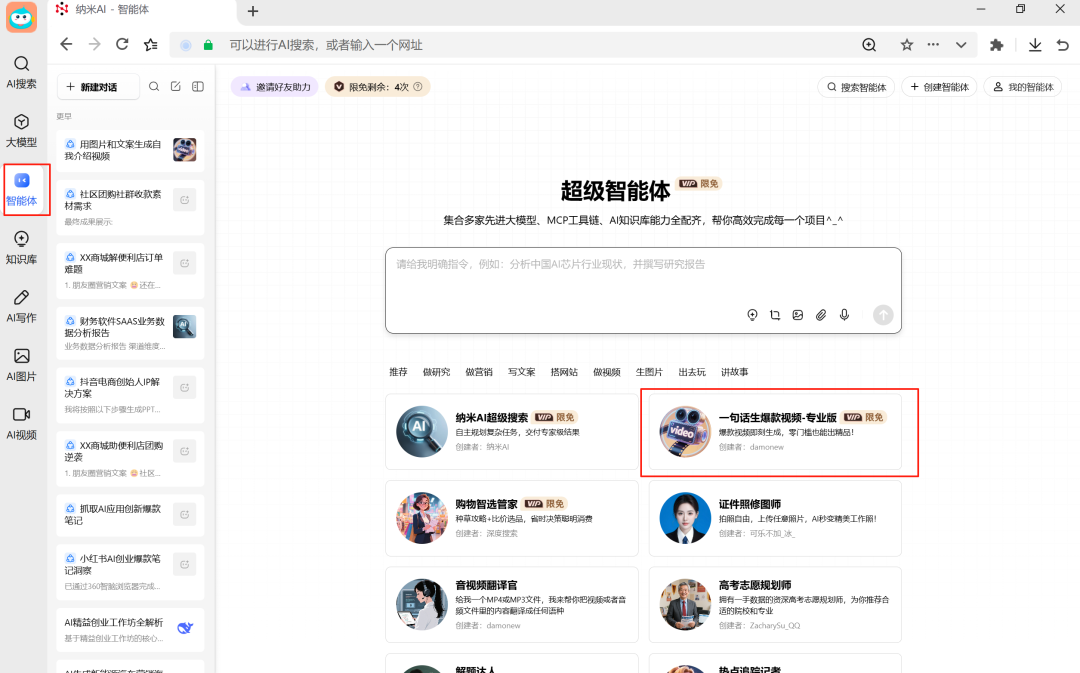Image resolution: width=1080 pixels, height=673 pixels.
Task: Go back with the browser back arrow
Action: 66,45
